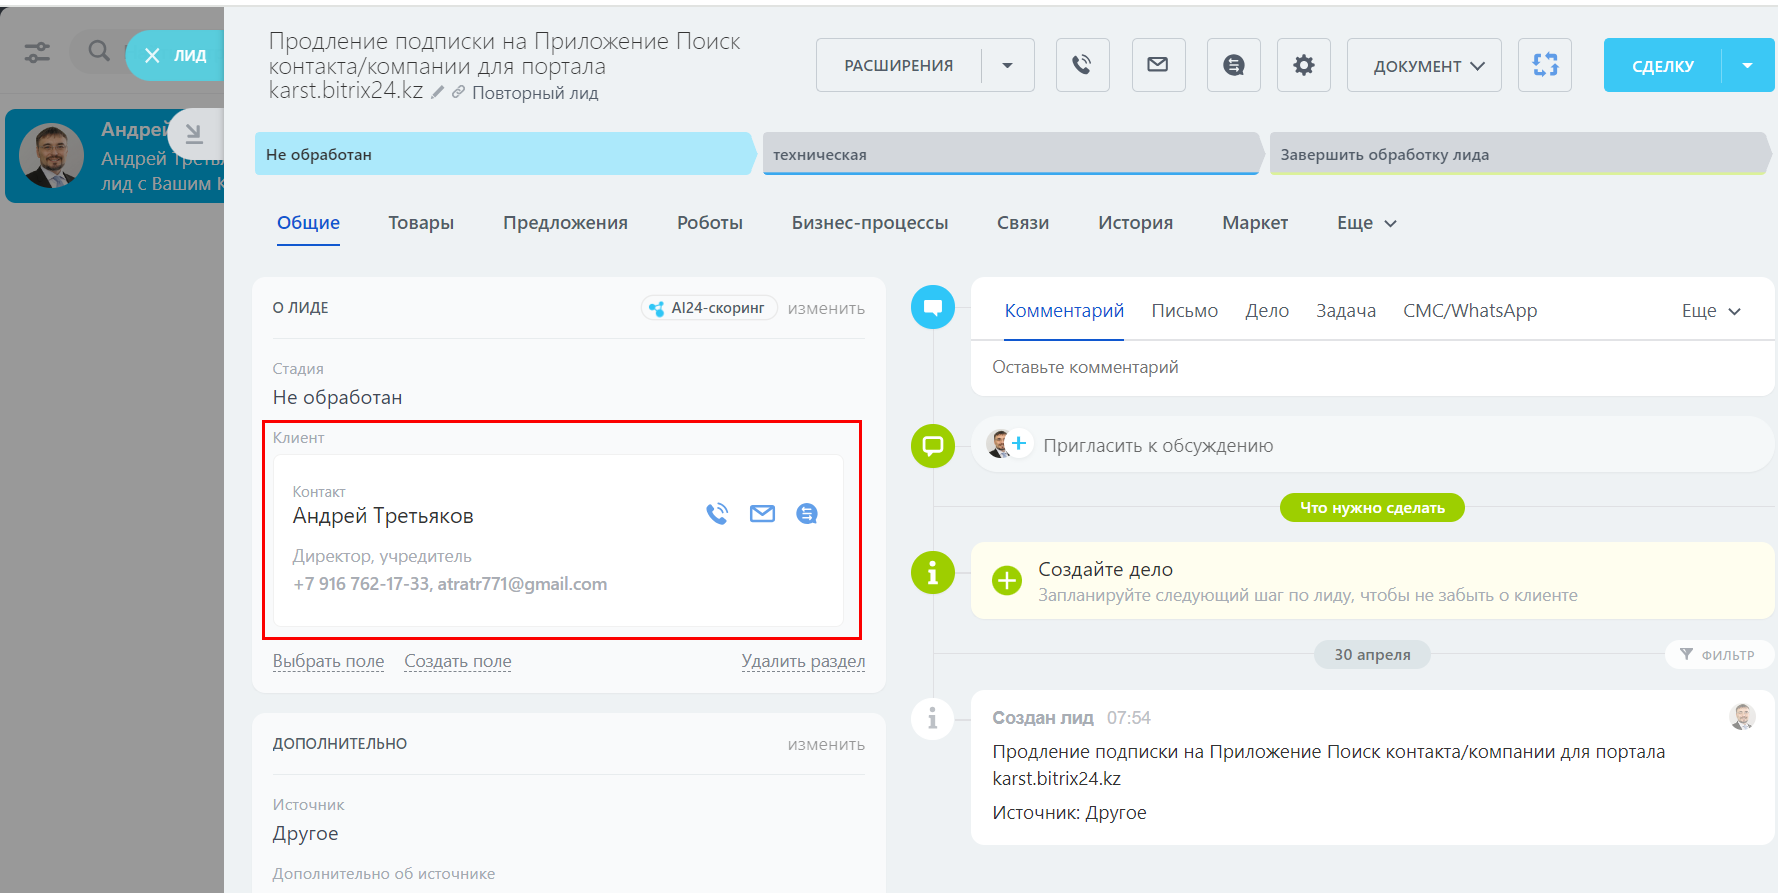Click the Оставьте комментарий input field
The height and width of the screenshot is (893, 1778).
point(1370,368)
